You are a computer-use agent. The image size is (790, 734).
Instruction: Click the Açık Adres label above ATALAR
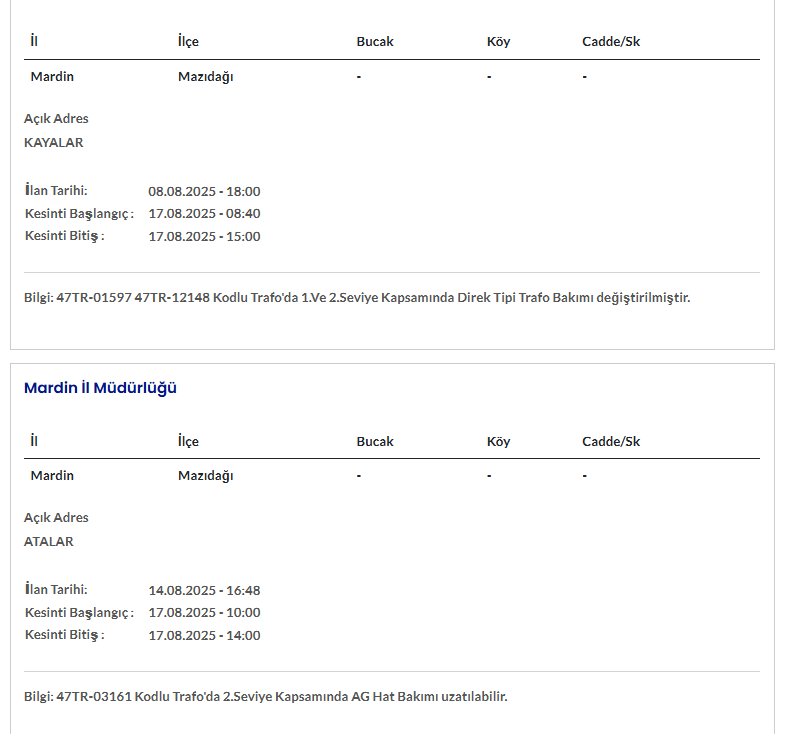tap(56, 517)
